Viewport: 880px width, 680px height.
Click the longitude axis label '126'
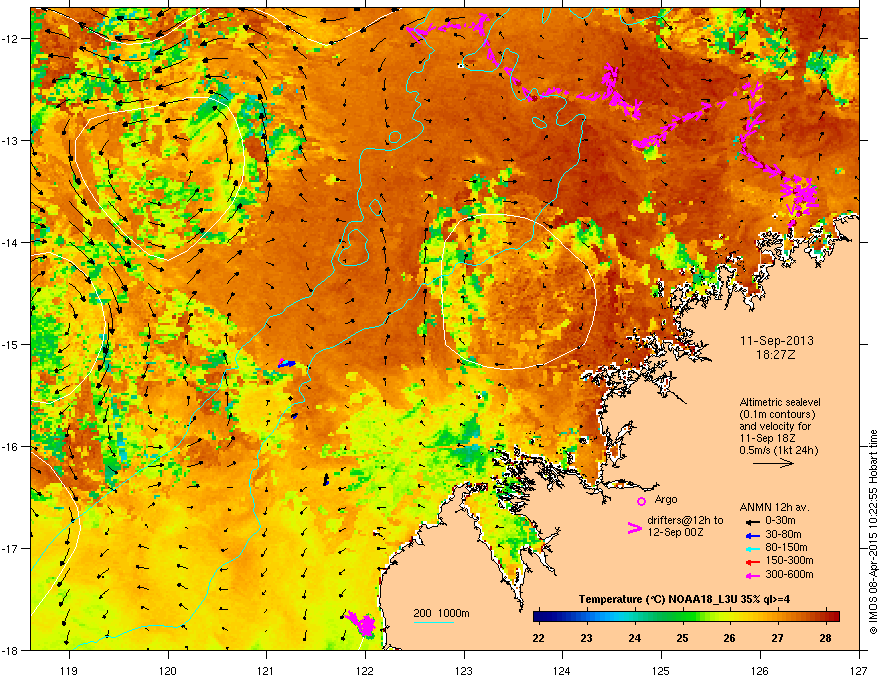760,670
